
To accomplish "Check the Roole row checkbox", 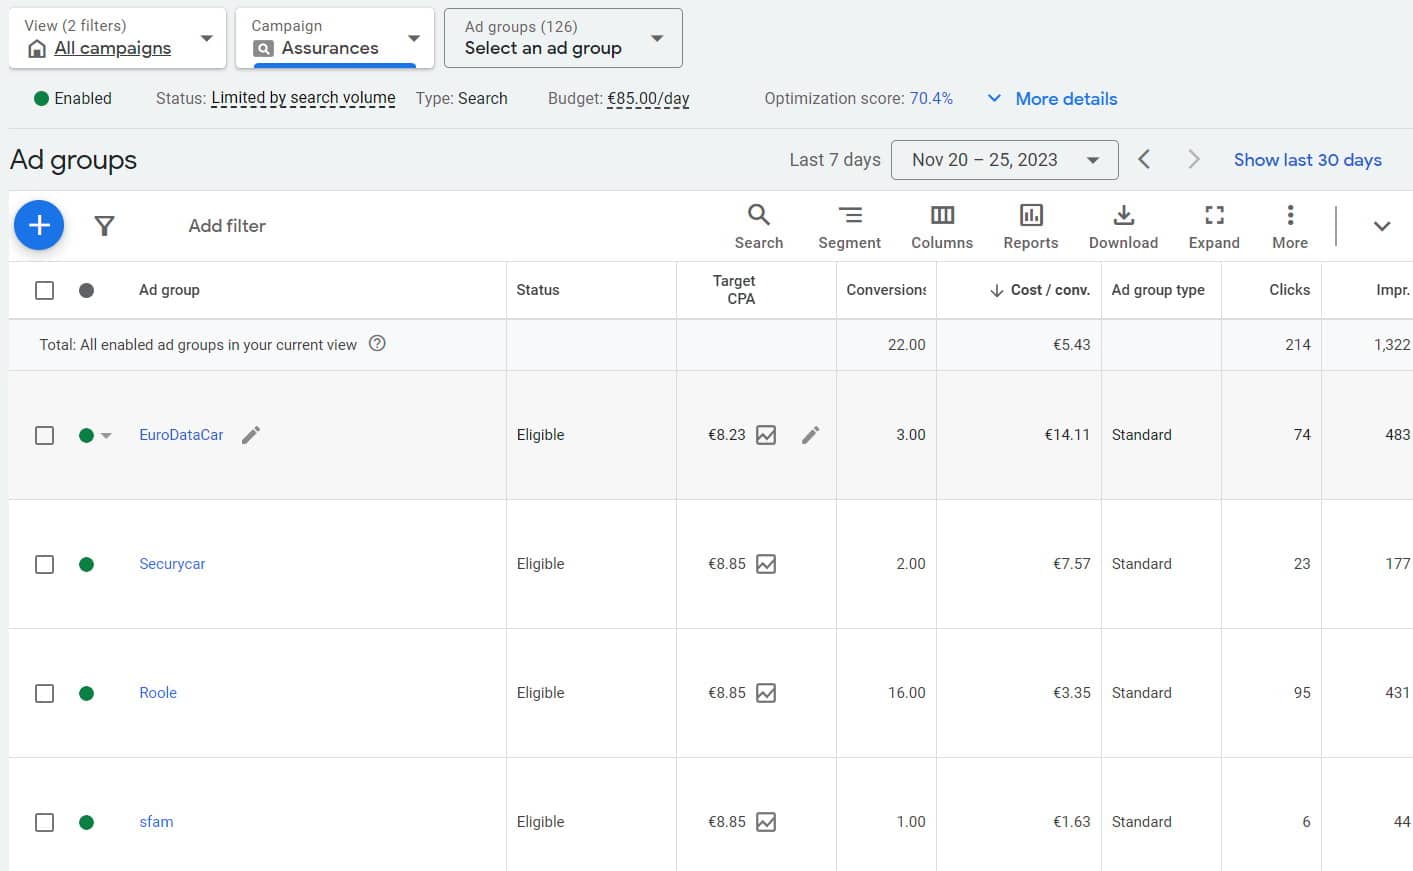I will point(44,693).
